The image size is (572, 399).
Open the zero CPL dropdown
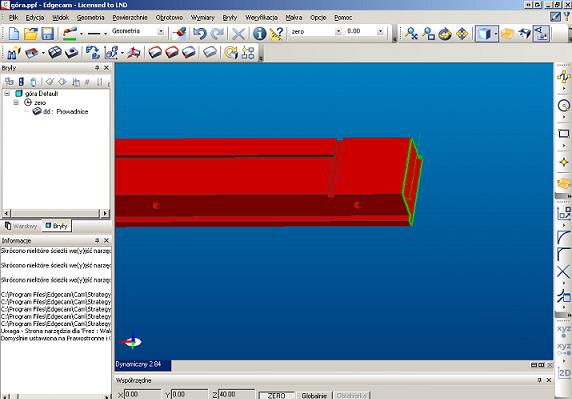tap(338, 31)
